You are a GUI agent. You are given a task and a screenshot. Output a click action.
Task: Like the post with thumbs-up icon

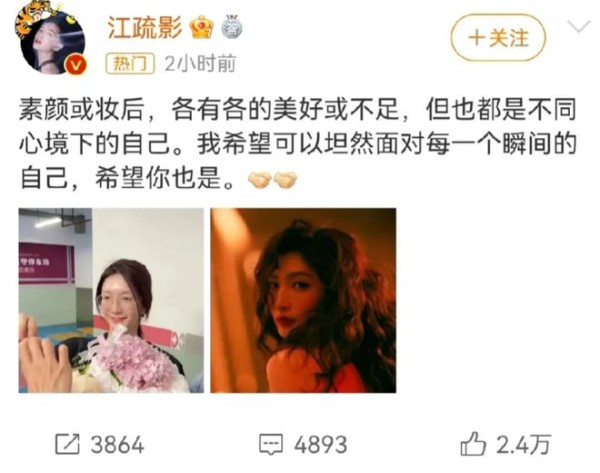coord(473,444)
